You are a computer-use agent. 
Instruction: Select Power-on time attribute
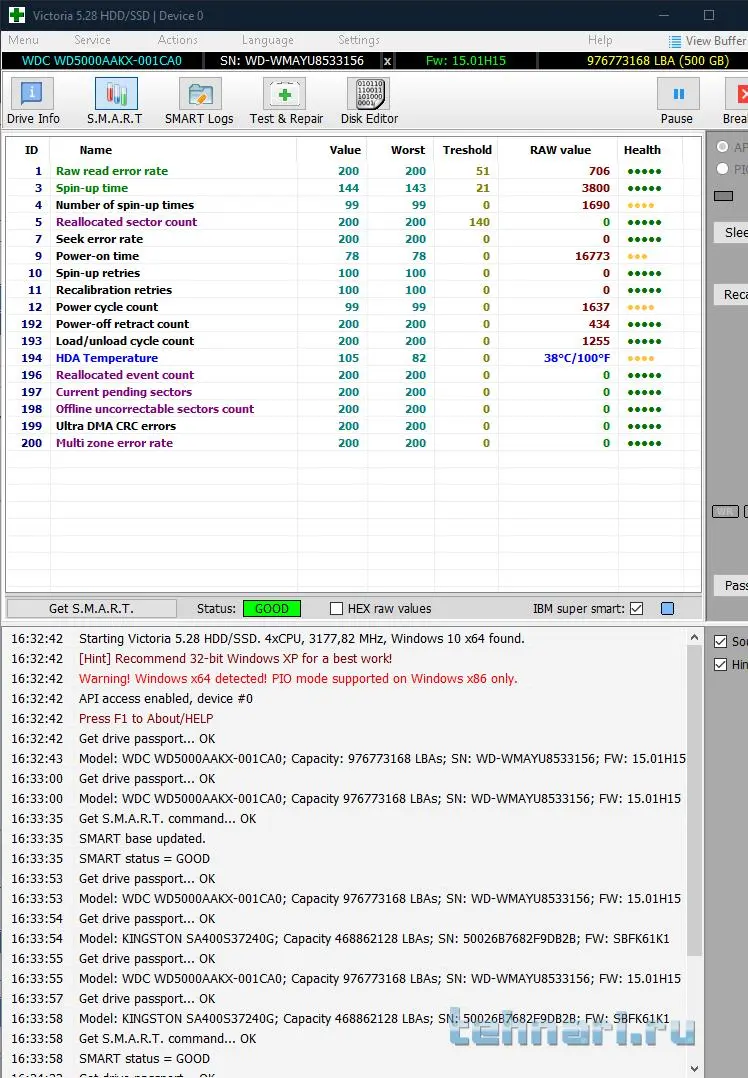pos(353,256)
